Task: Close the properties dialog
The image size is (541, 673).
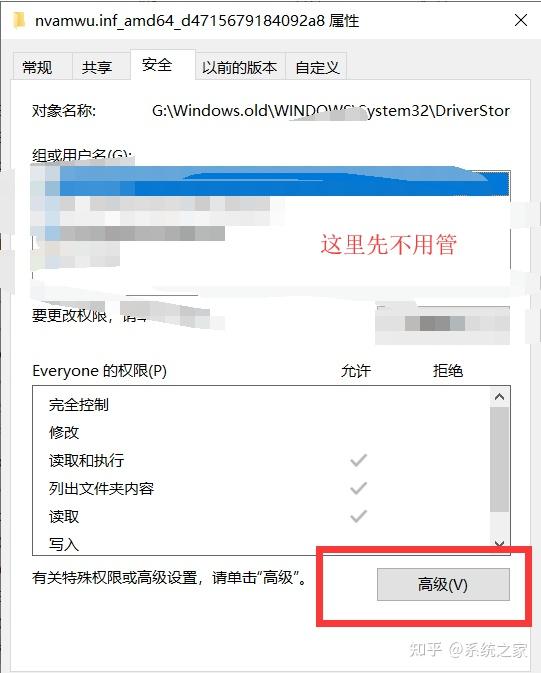Action: 521,20
